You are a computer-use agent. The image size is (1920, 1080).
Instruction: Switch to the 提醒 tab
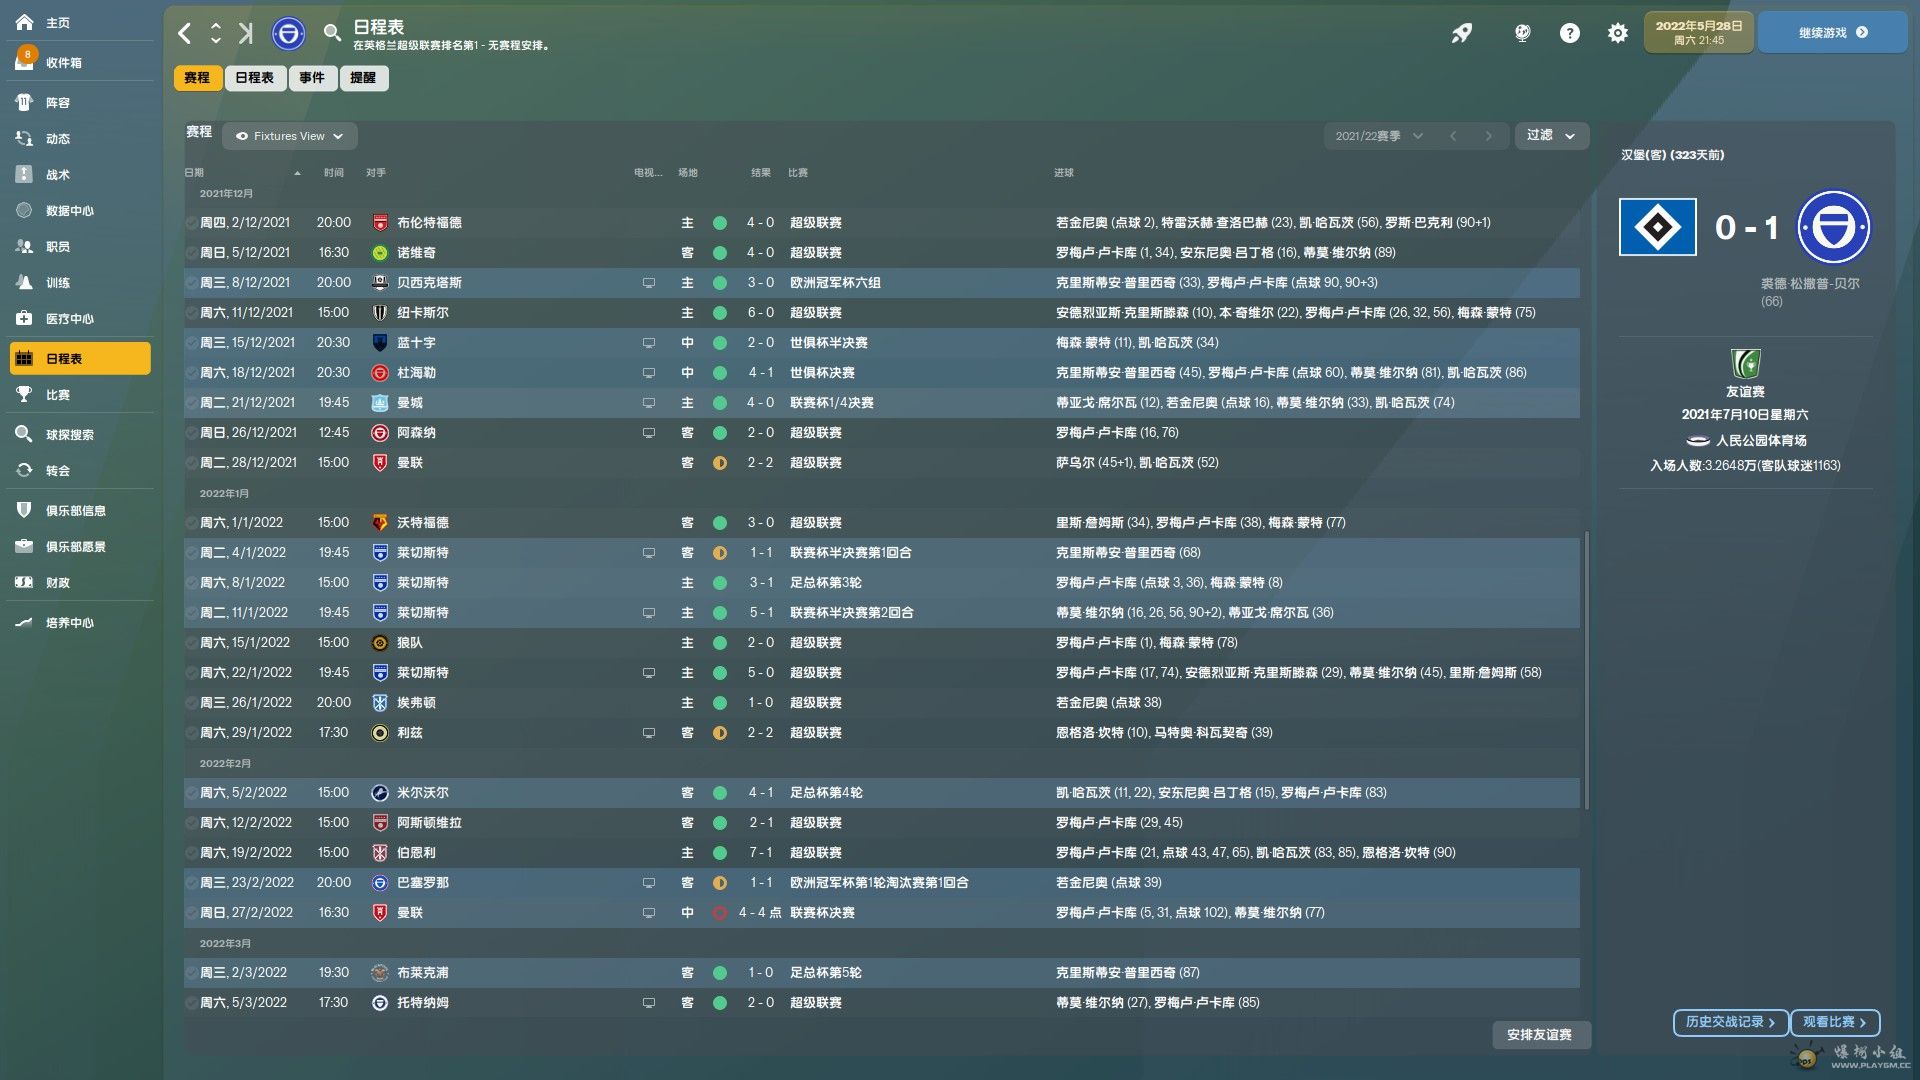[363, 78]
